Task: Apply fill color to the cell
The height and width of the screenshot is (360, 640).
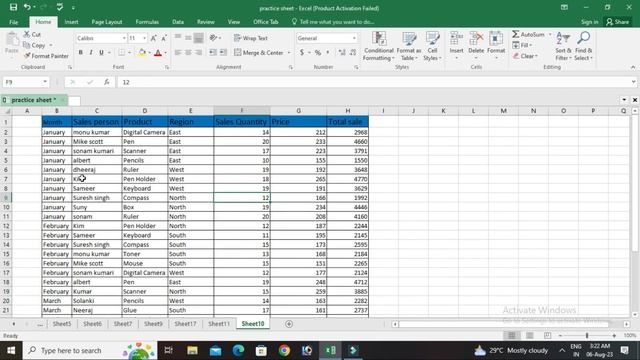Action: (142, 53)
